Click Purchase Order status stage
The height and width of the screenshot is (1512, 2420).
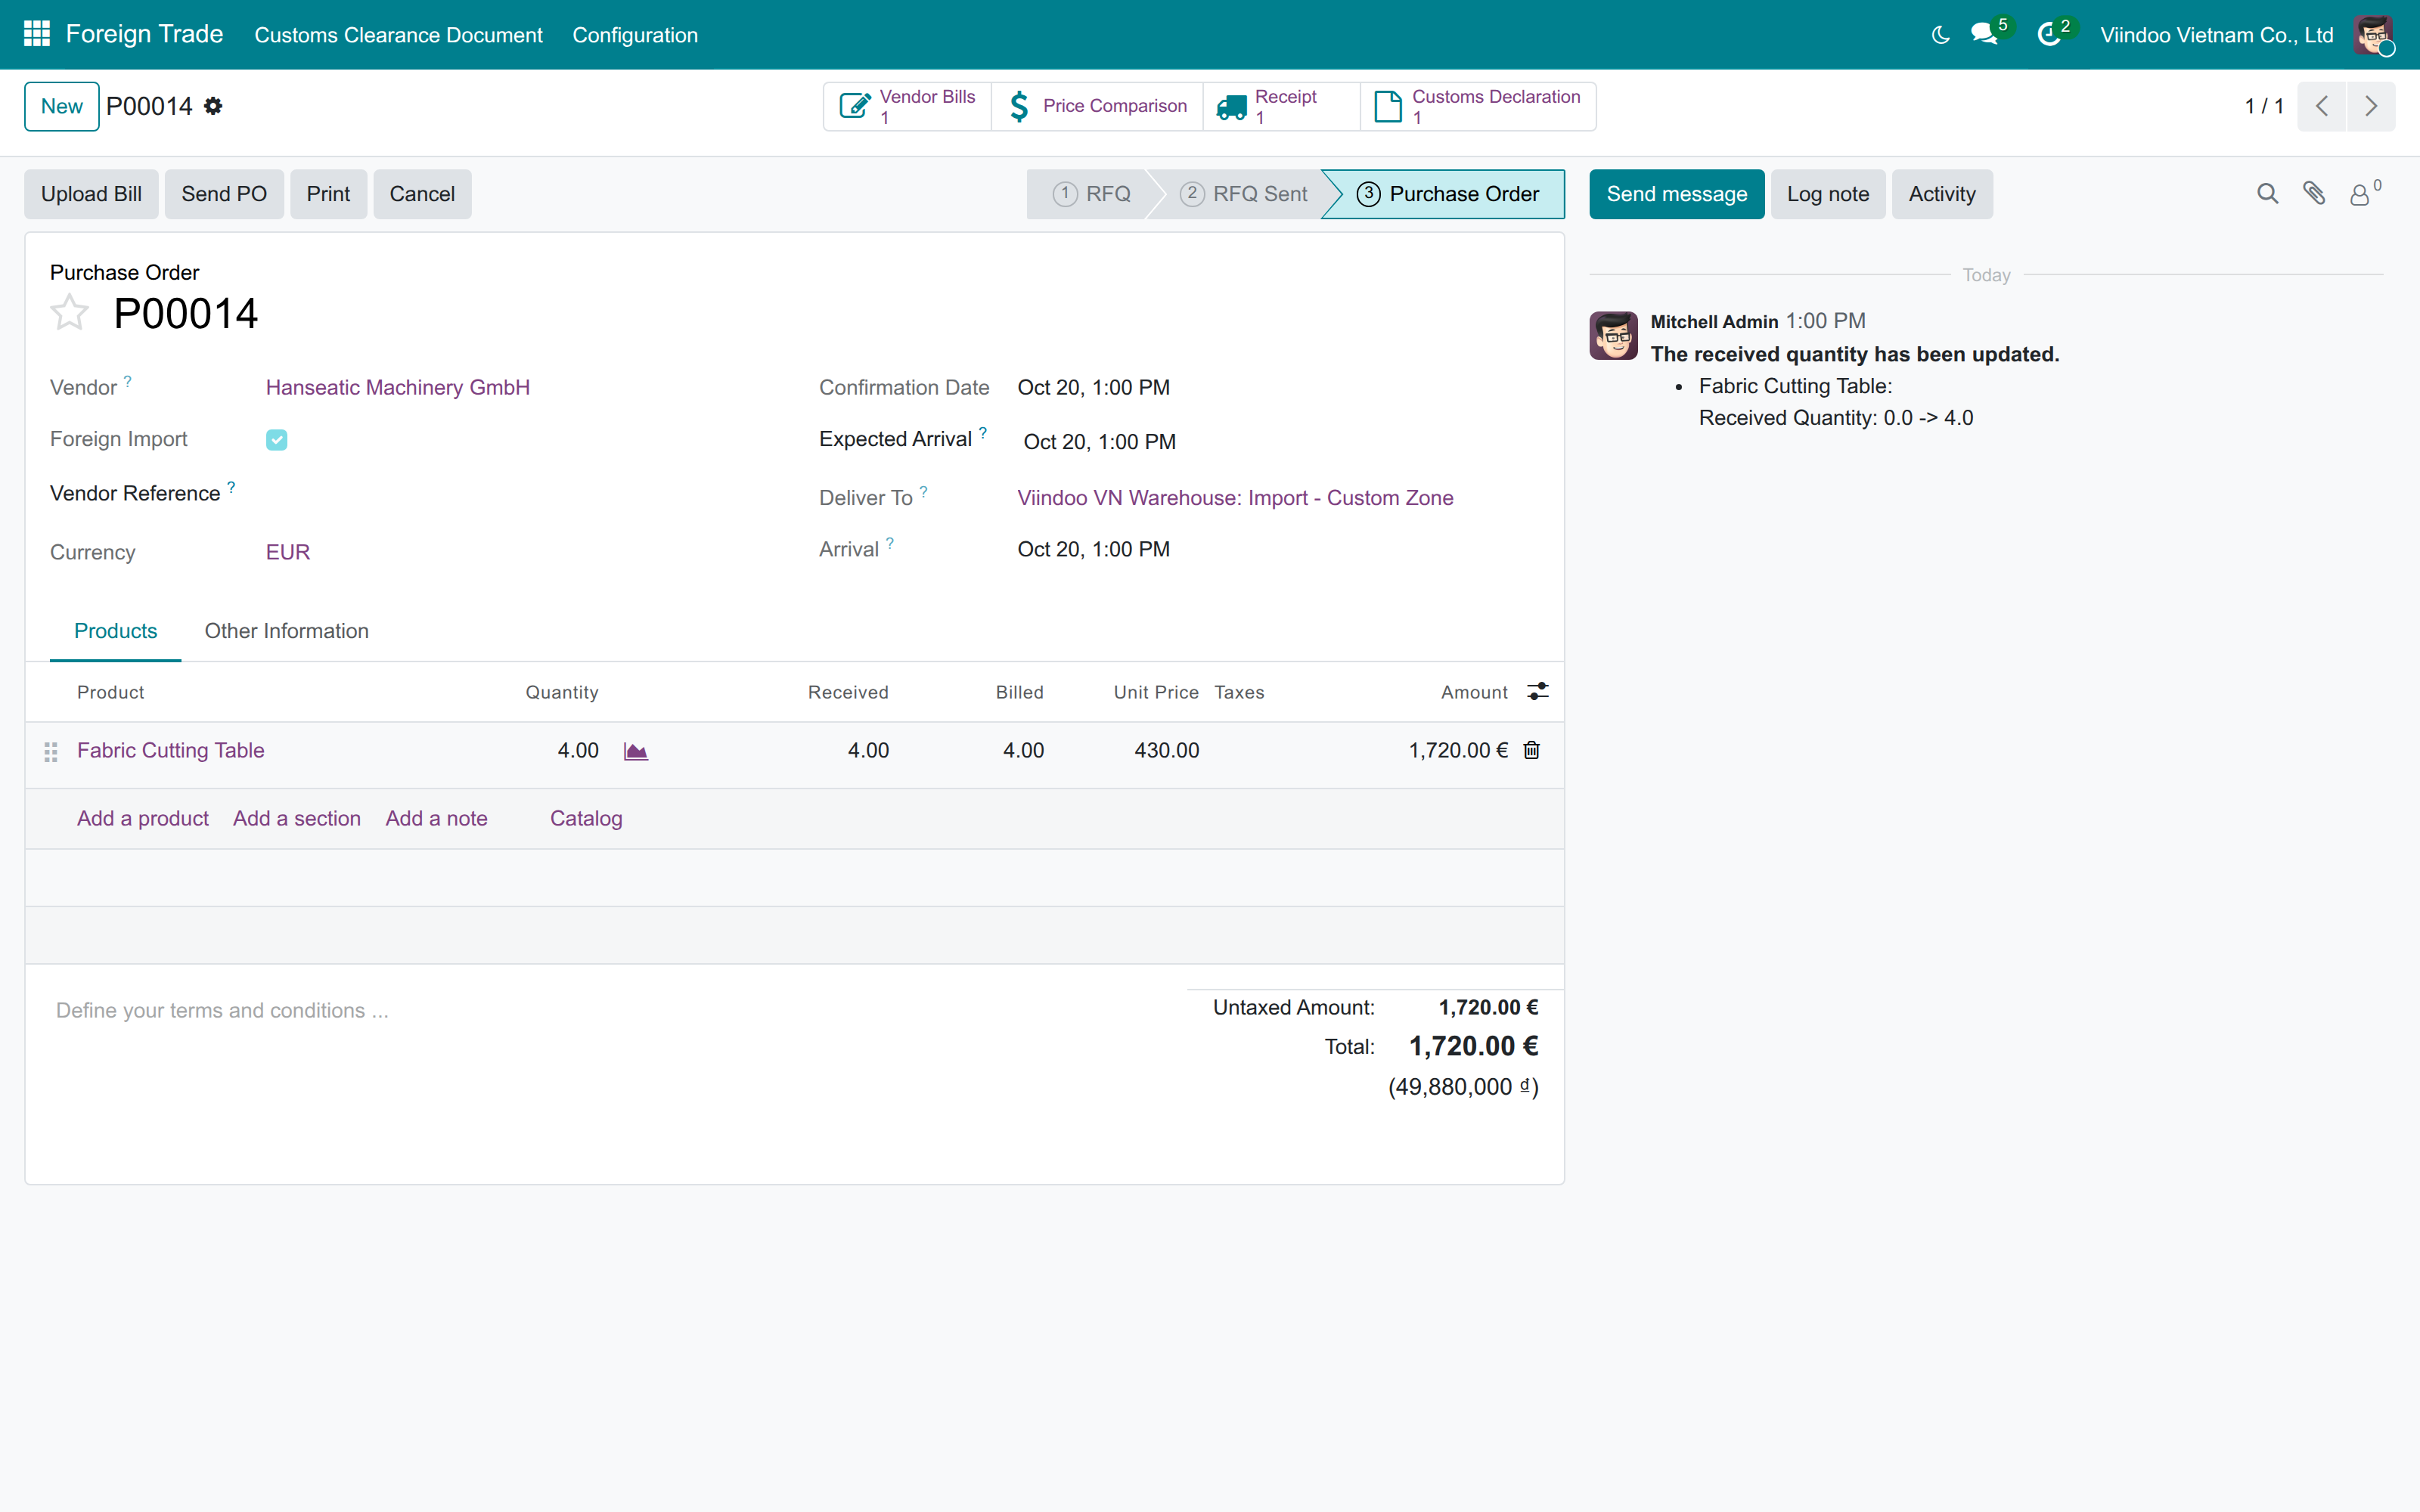[1447, 194]
